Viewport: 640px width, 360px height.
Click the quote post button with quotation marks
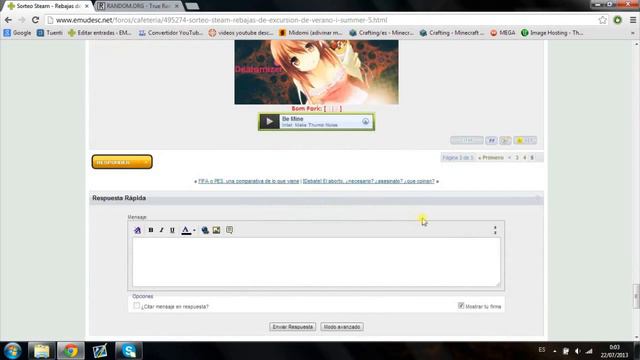point(491,140)
